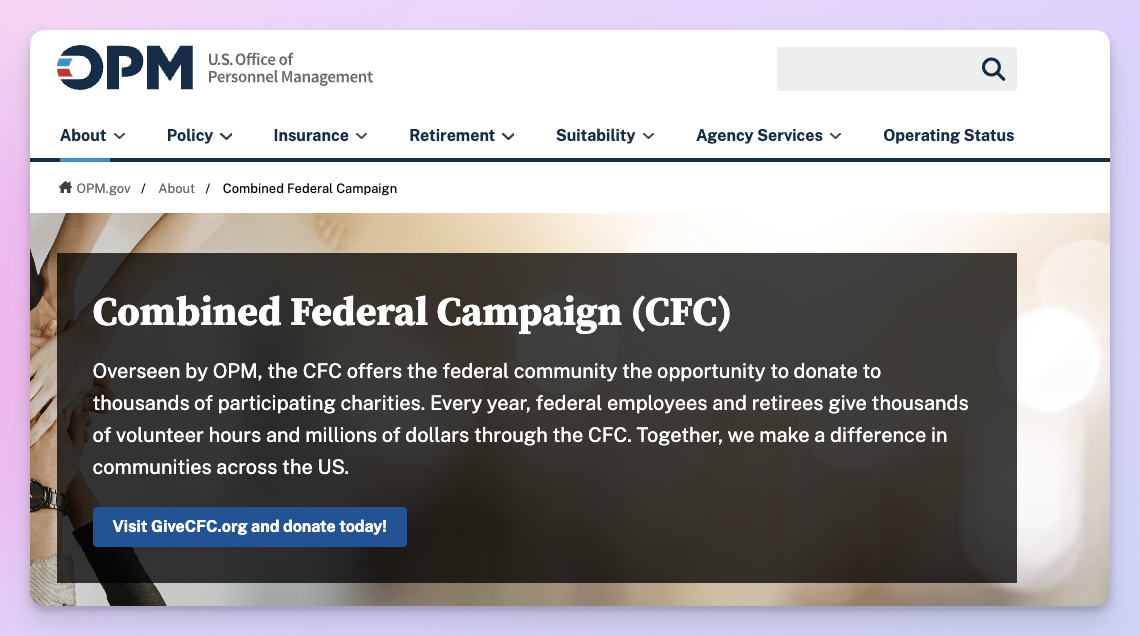Click the search magnifying glass icon
This screenshot has height=636, width=1140.
(992, 69)
